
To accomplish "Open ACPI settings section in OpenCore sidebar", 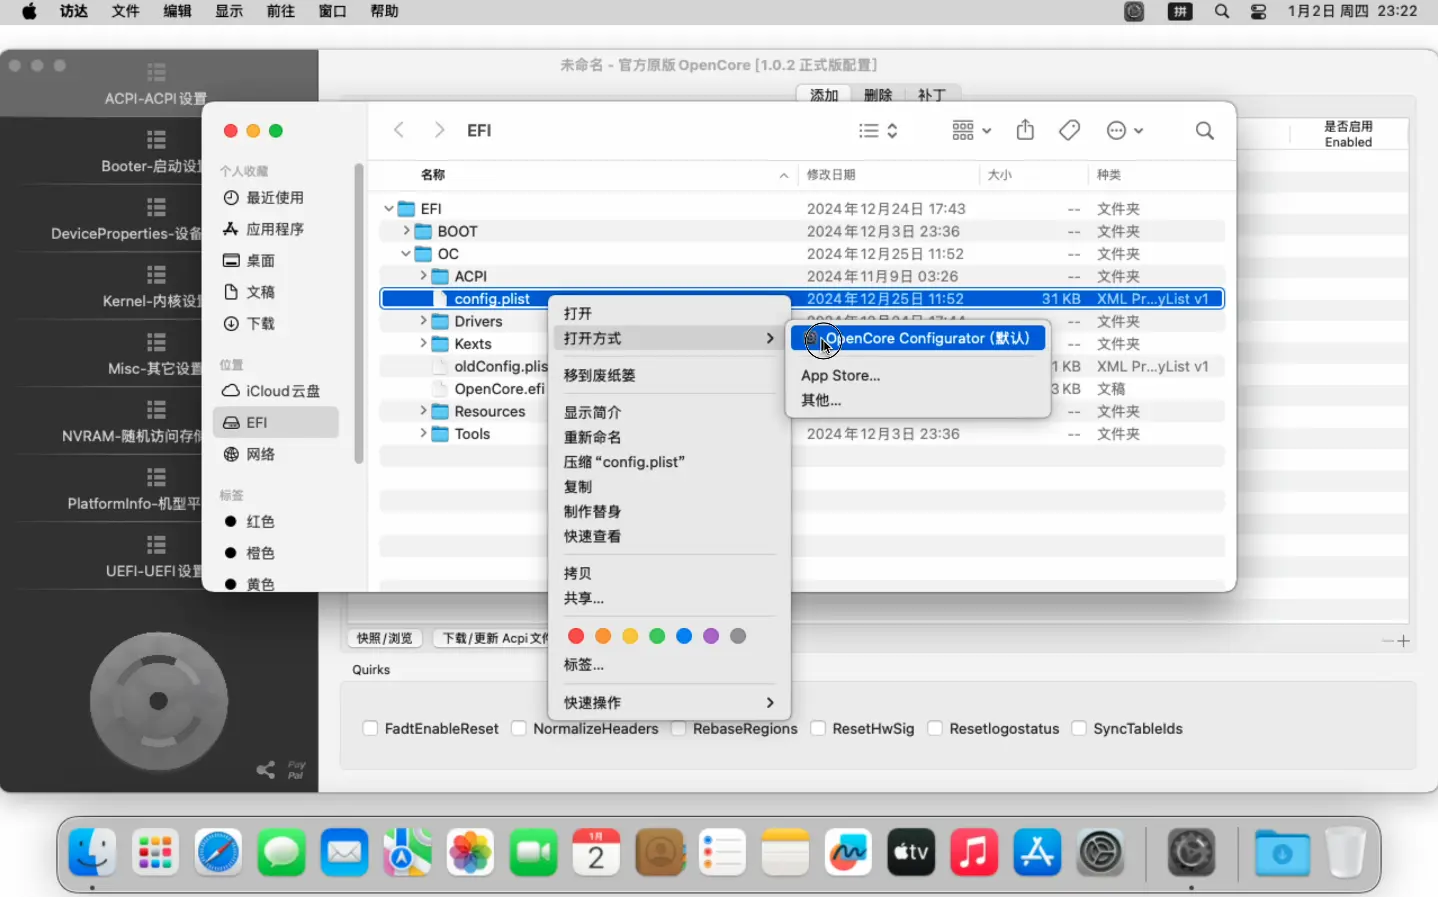I will [156, 84].
